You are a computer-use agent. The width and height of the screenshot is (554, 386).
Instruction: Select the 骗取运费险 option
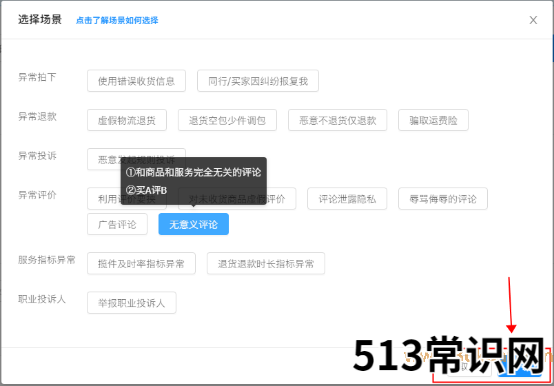(x=433, y=120)
